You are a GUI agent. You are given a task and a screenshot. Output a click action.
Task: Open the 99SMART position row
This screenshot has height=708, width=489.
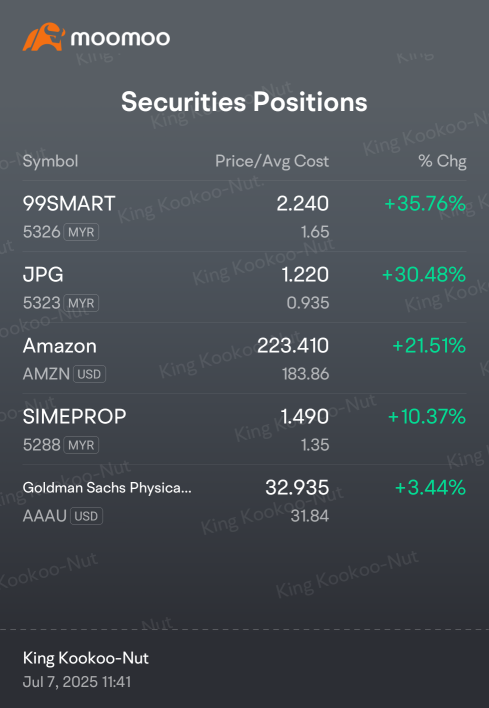pos(244,216)
